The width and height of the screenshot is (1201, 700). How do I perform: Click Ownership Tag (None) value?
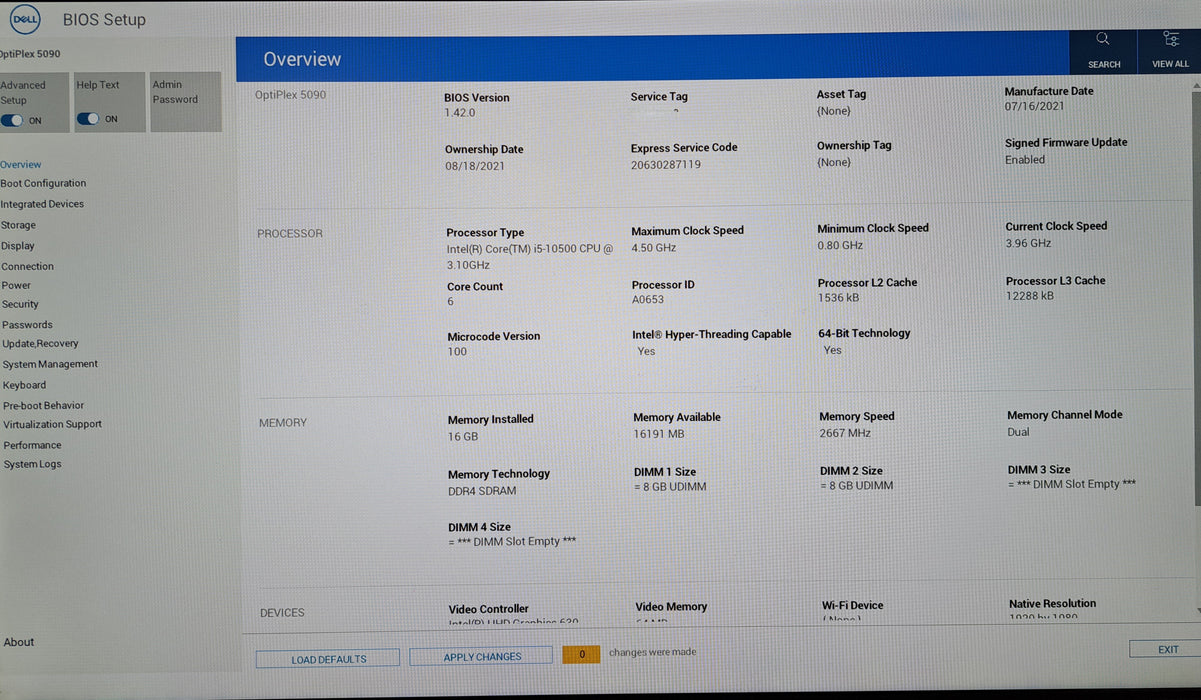tap(834, 162)
